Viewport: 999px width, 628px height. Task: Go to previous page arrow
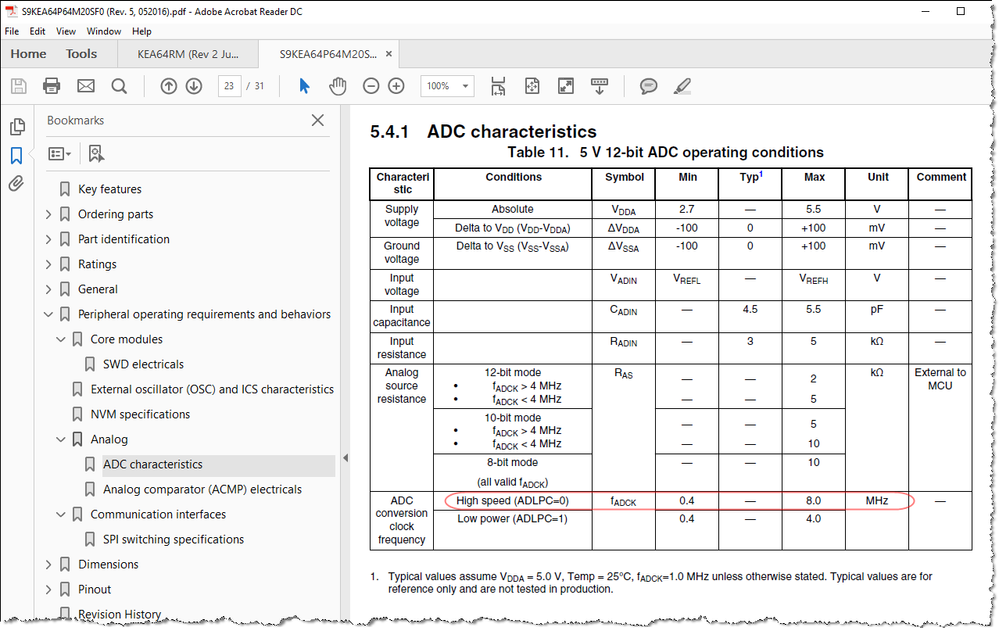[x=168, y=86]
